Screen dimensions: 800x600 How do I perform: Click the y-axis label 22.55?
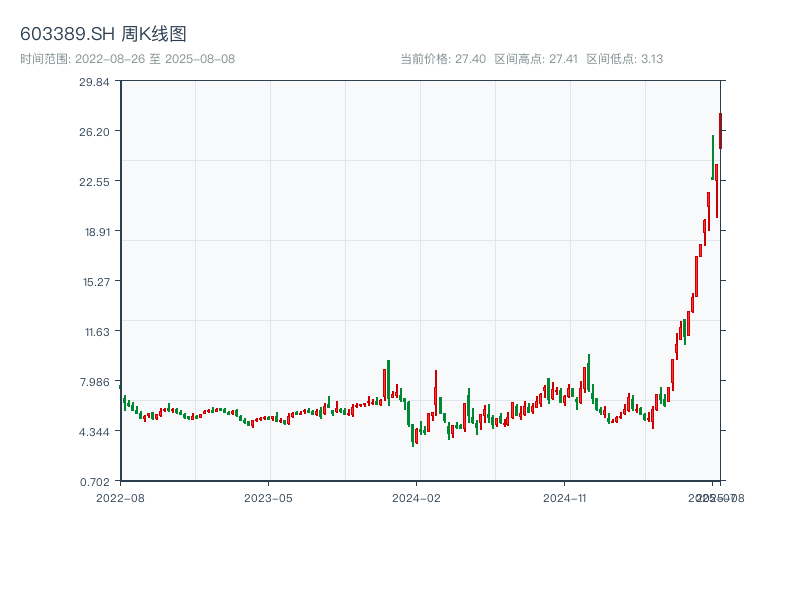94,182
